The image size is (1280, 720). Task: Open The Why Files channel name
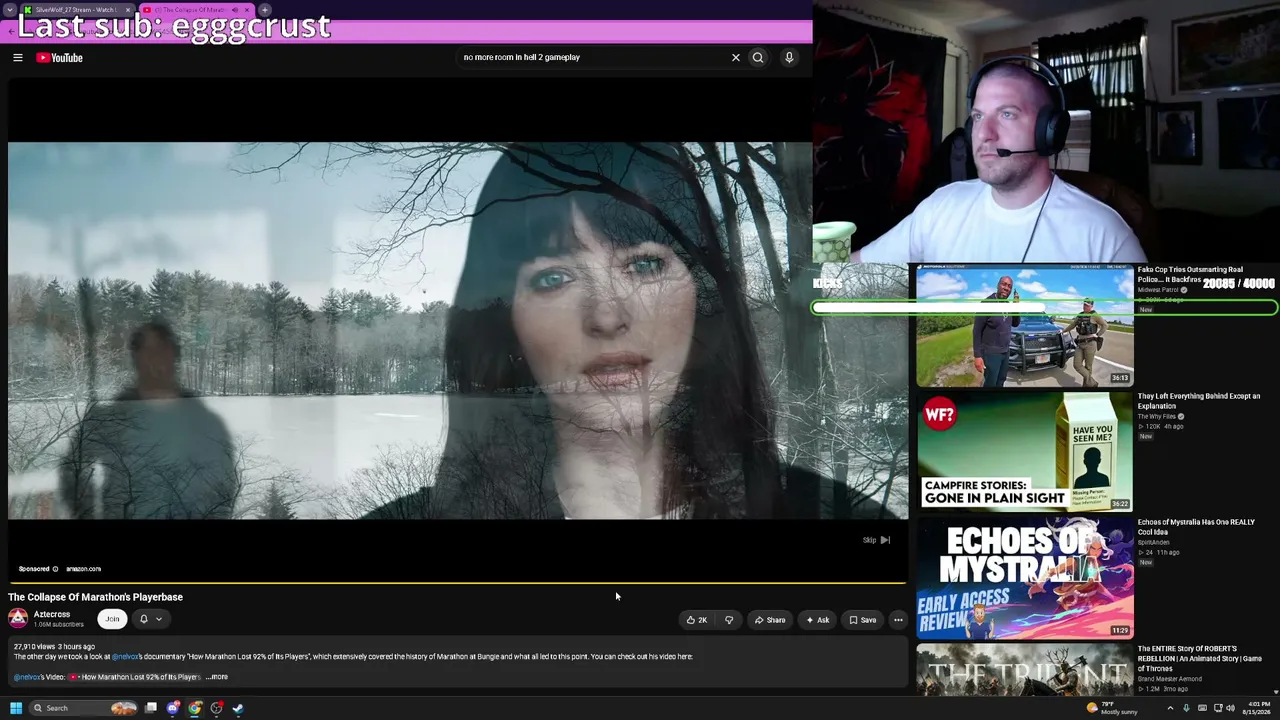click(x=1156, y=417)
